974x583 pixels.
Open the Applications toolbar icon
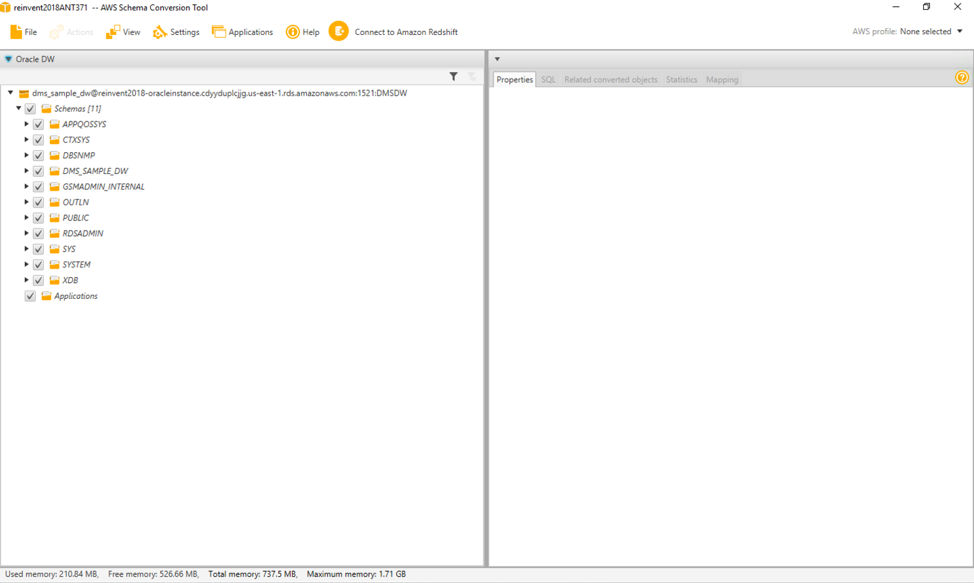click(219, 32)
